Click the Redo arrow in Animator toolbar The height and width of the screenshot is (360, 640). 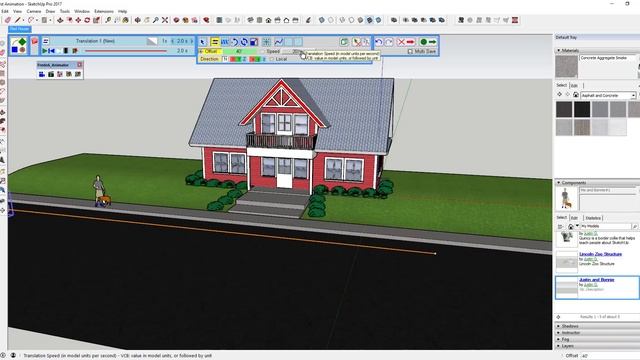click(389, 42)
